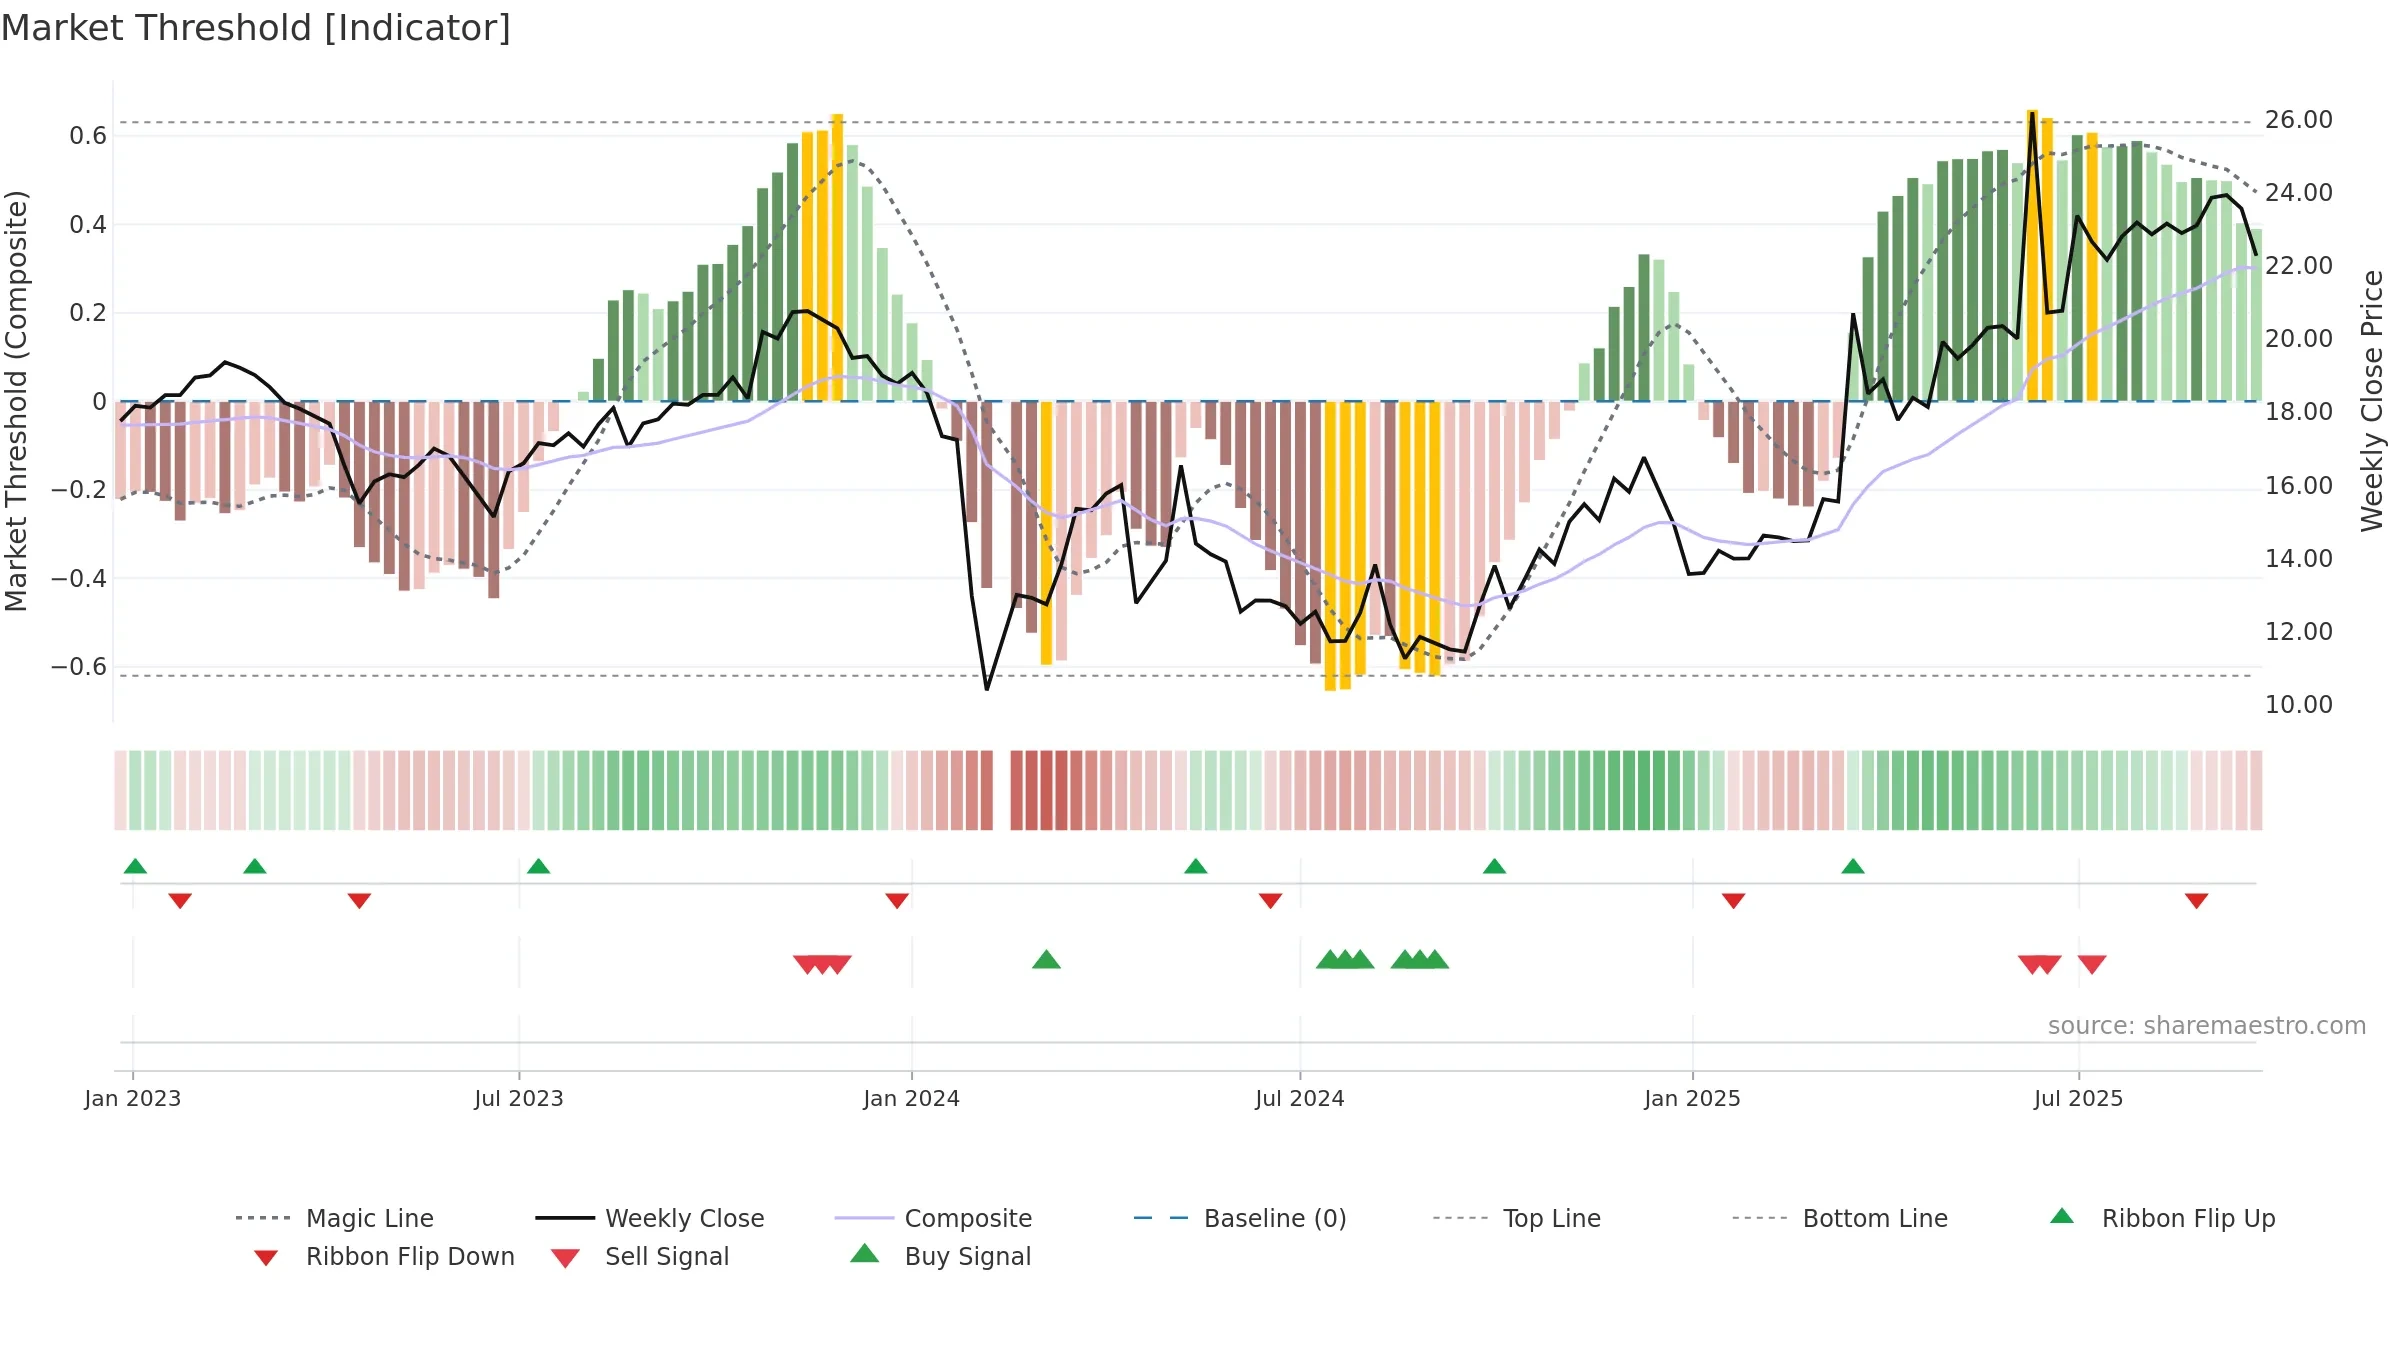Screen dimensions: 2400x1350
Task: Click Ribbon Flip Up marker in Oct 2024
Action: [x=1494, y=866]
